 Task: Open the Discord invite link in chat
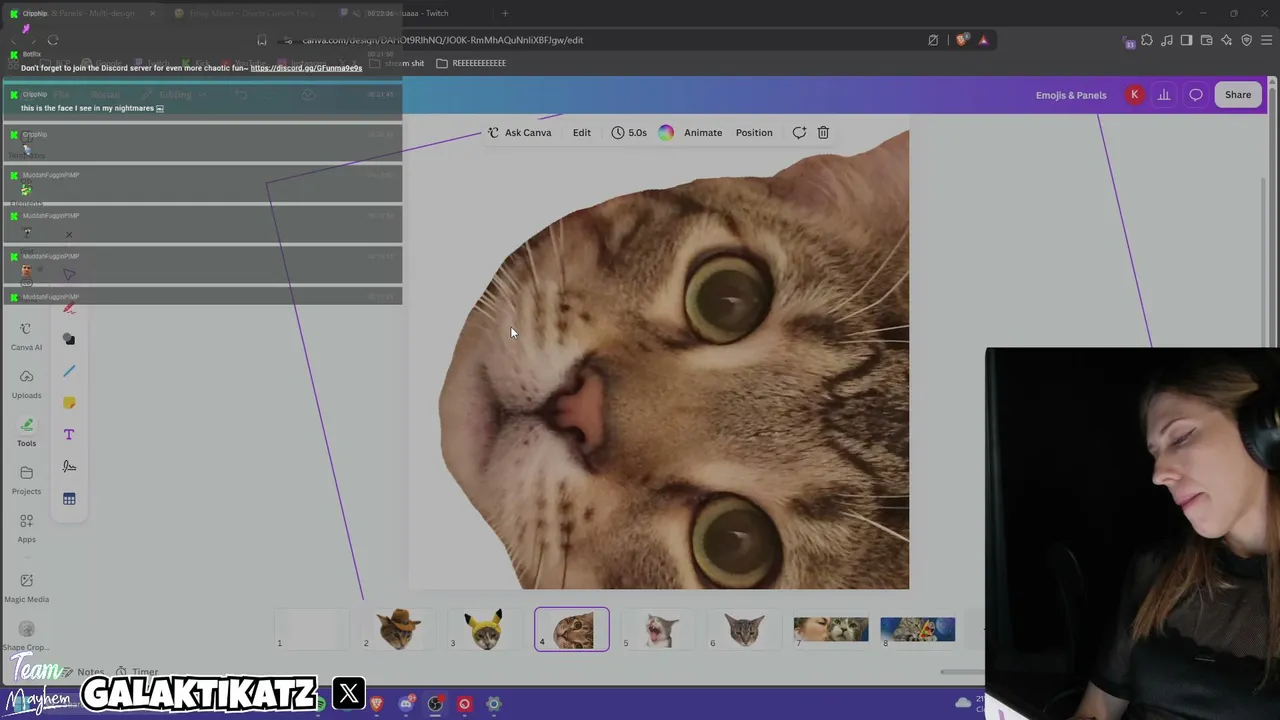[306, 68]
